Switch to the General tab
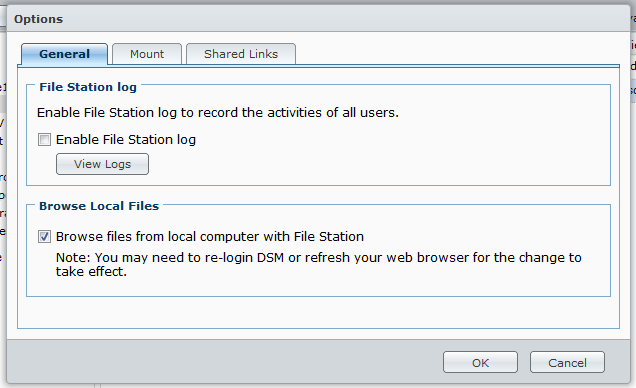 pos(64,54)
